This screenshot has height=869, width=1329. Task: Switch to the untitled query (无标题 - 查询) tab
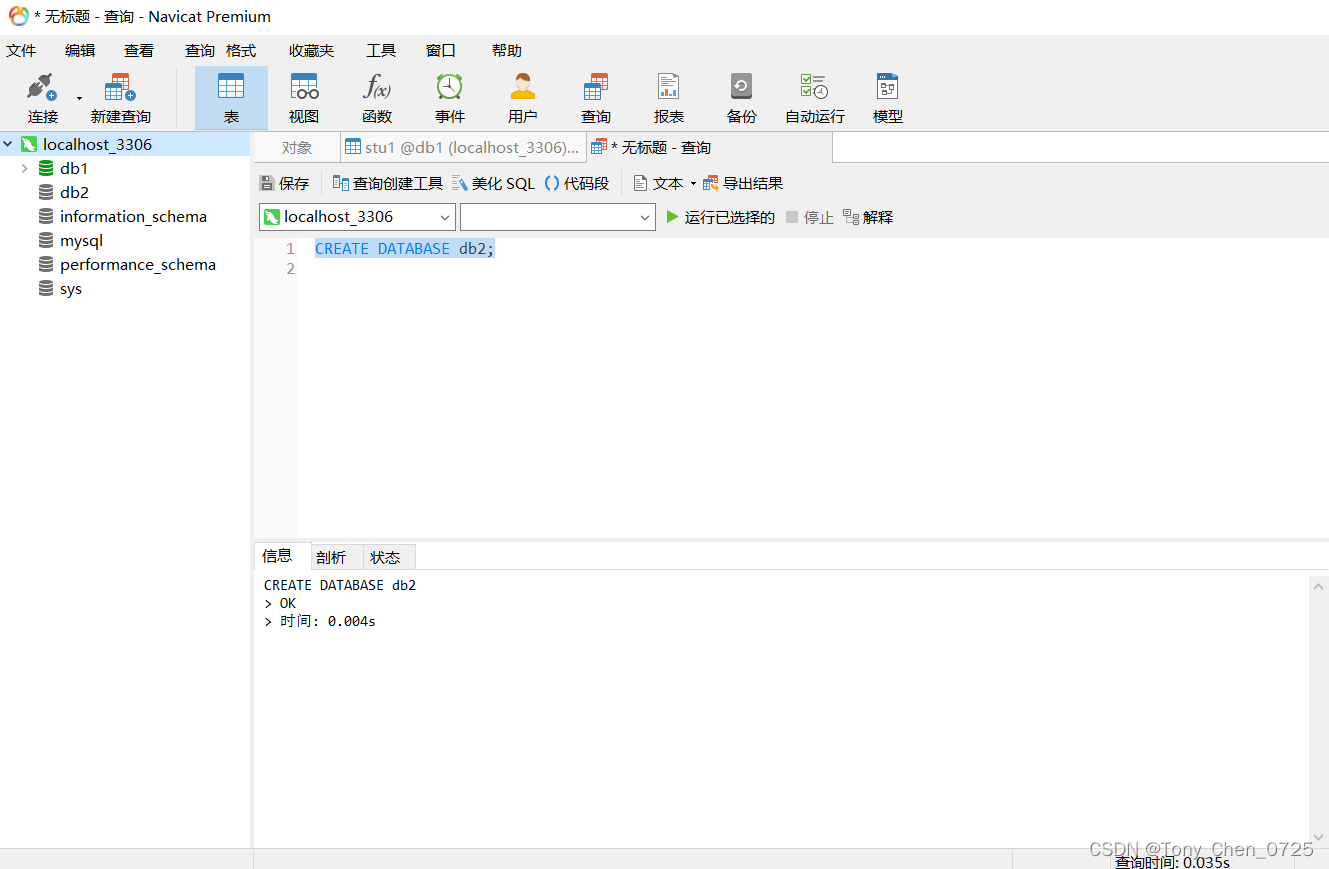pyautogui.click(x=708, y=147)
